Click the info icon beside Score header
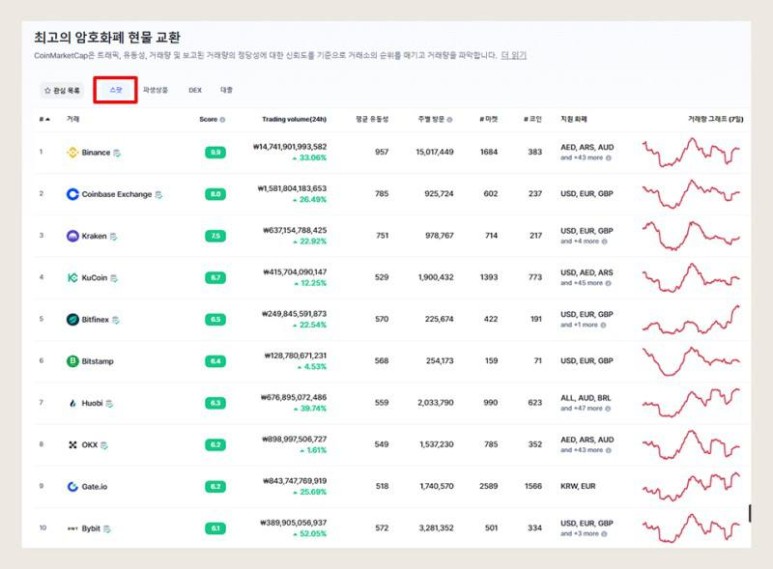 point(223,120)
